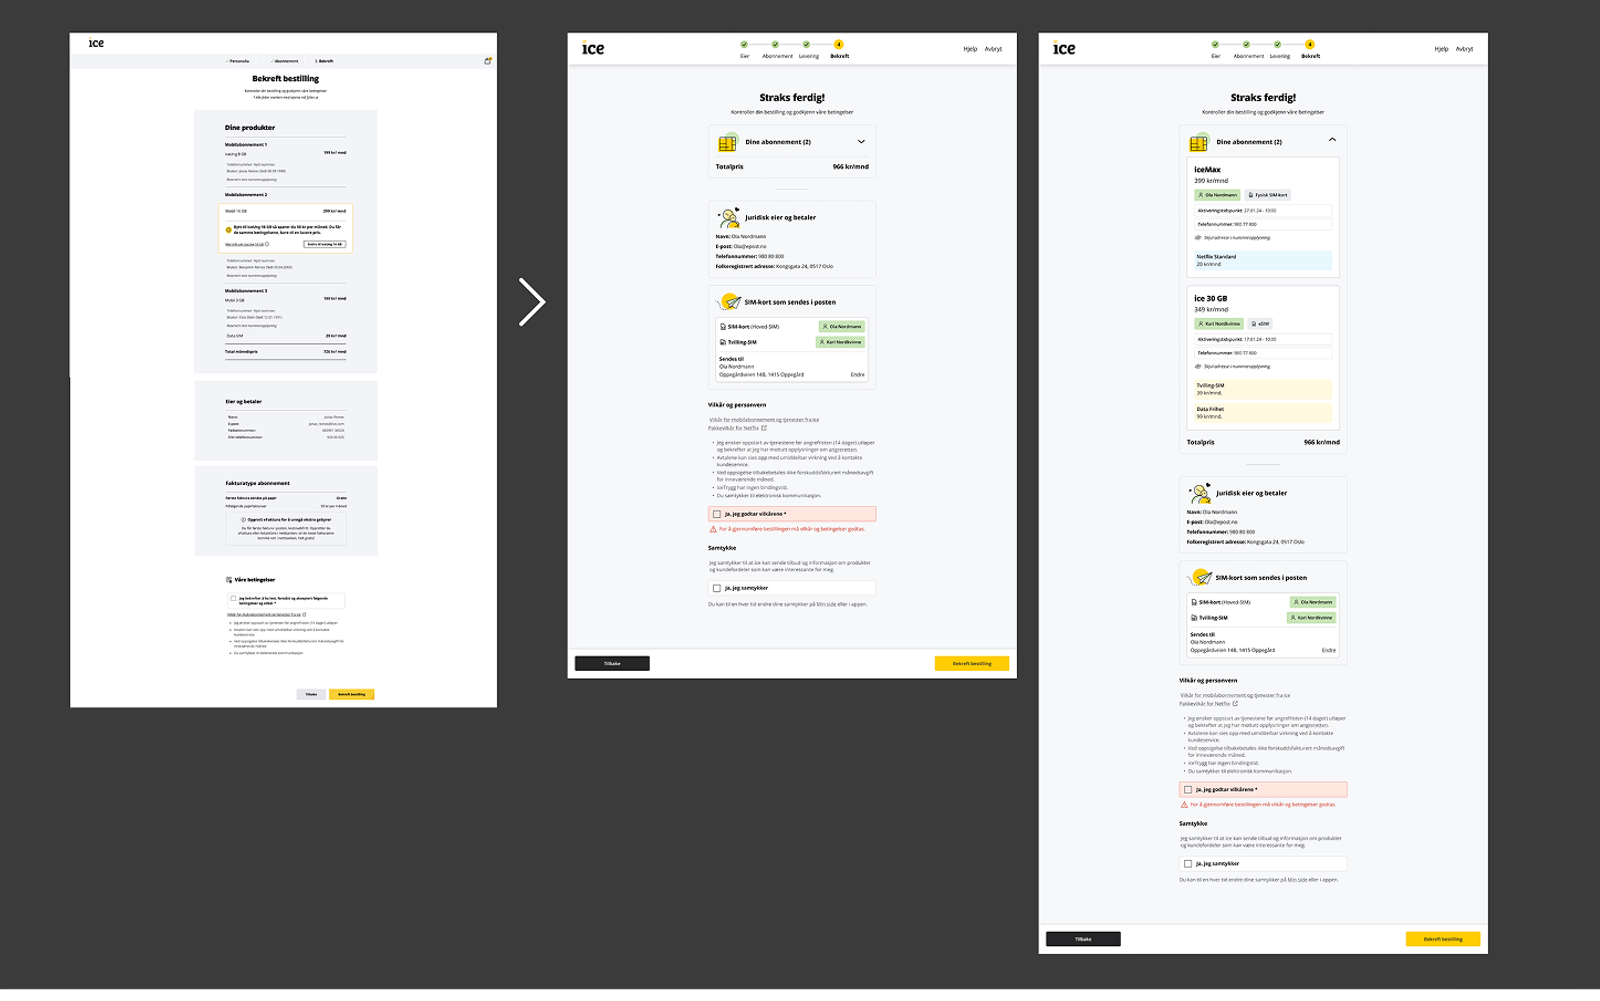The image size is (1600, 1001).
Task: Open cart icon in old Bekreft bestilling page
Action: click(x=488, y=61)
